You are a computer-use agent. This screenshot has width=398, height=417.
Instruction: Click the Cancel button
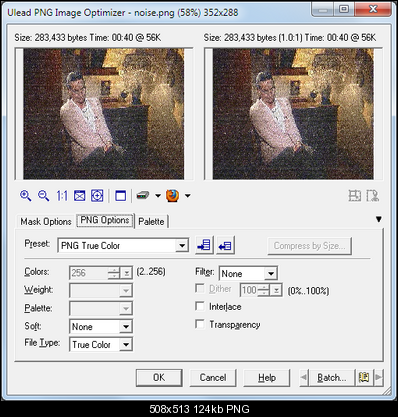pyautogui.click(x=213, y=378)
